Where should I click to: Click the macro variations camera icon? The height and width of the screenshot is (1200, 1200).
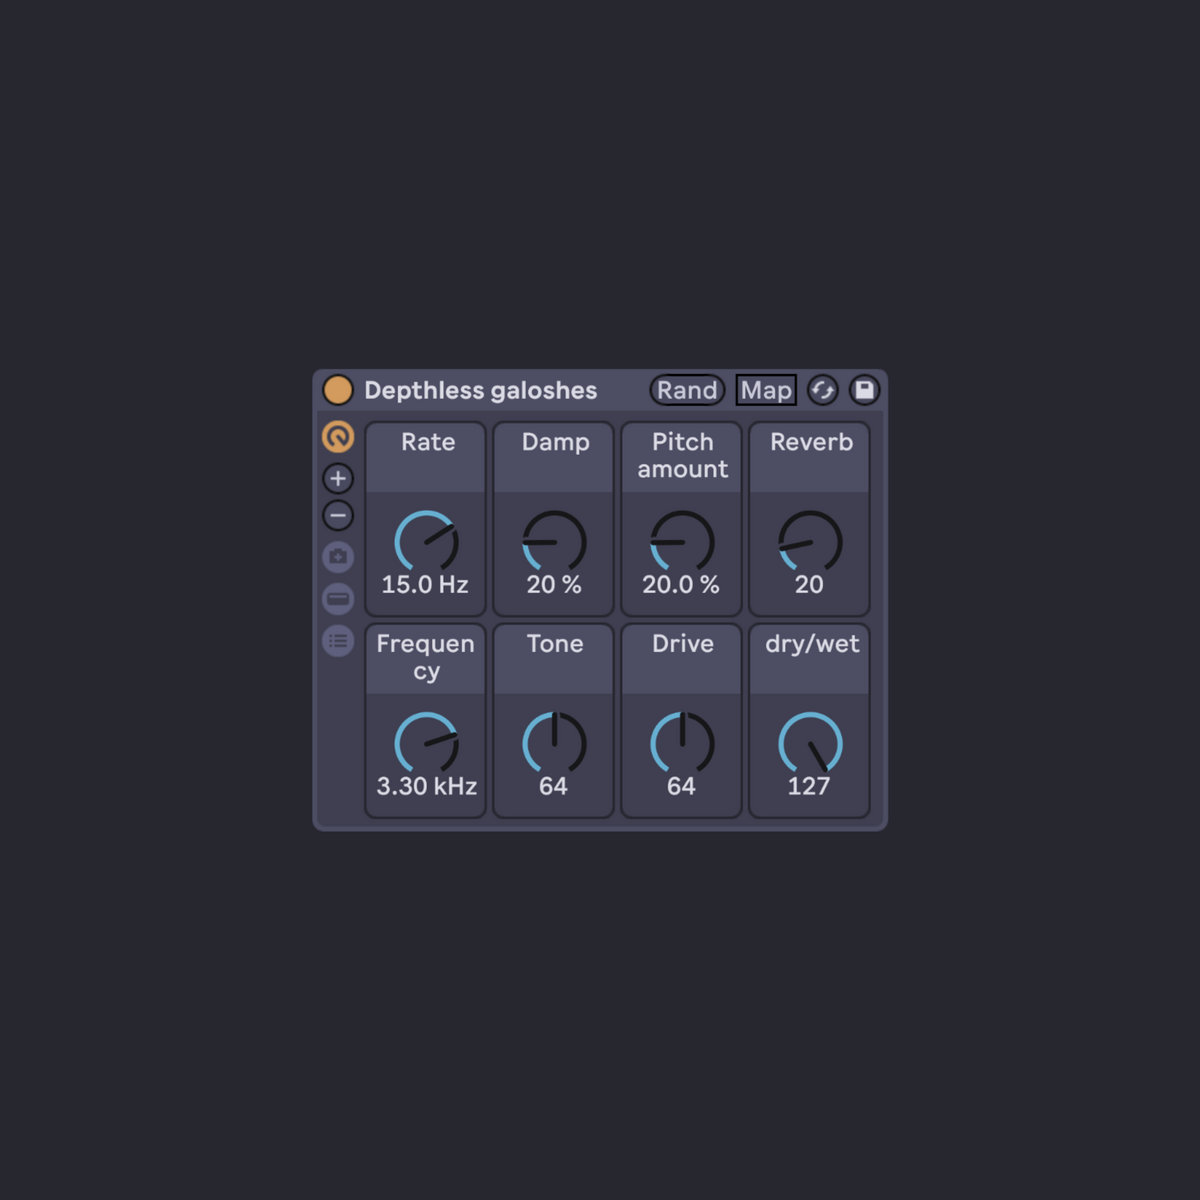click(x=338, y=557)
